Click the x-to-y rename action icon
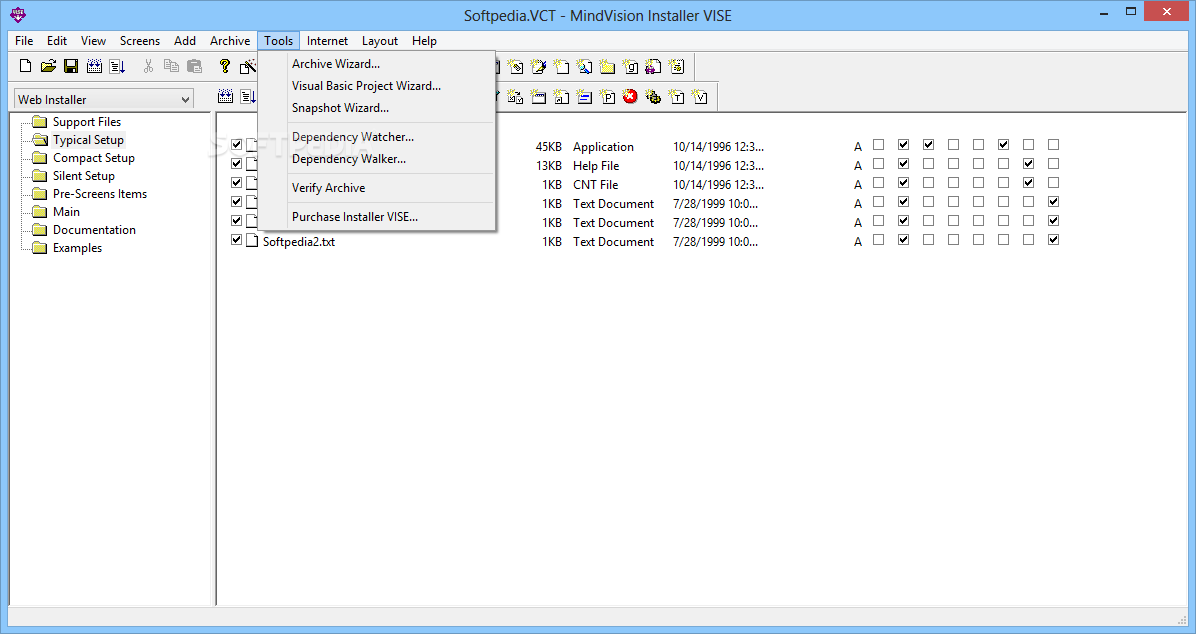The image size is (1196, 634). (515, 96)
